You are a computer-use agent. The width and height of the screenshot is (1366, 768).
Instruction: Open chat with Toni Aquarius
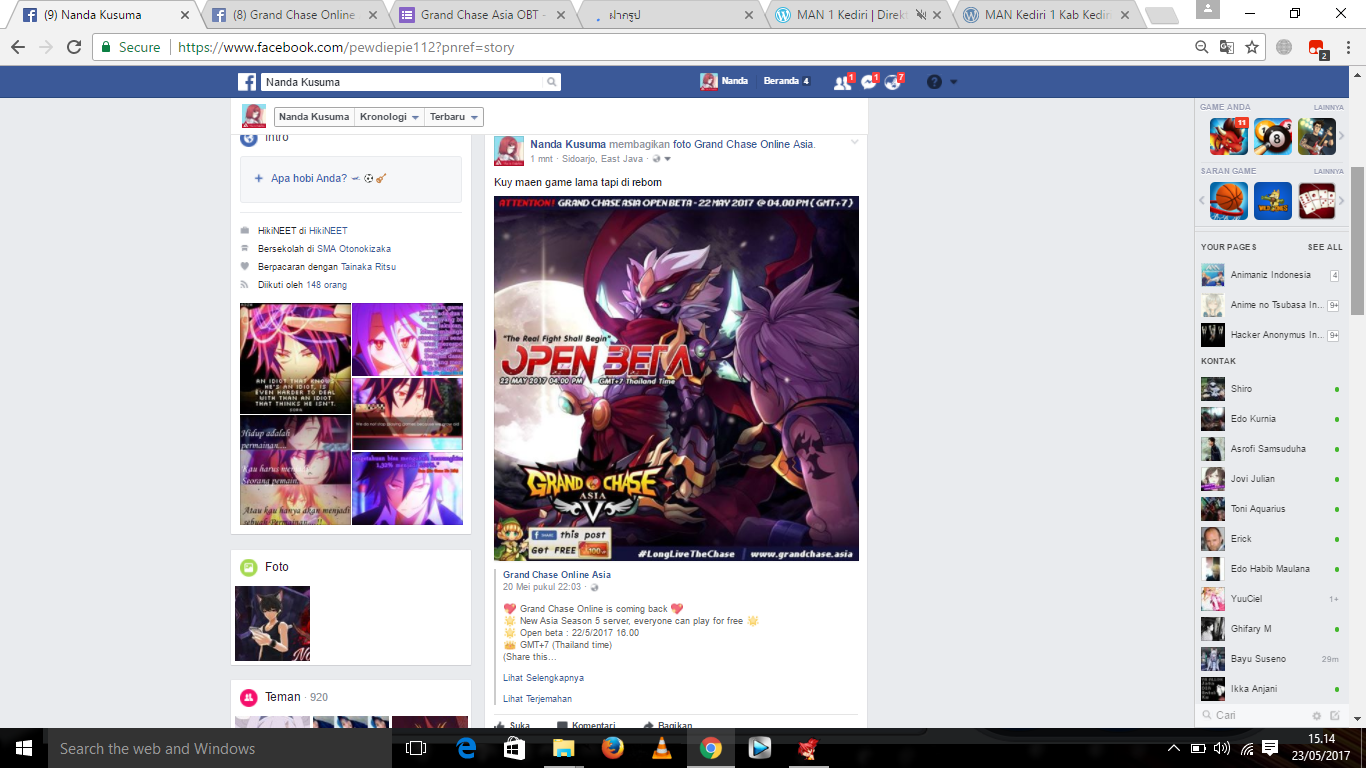pos(1271,509)
